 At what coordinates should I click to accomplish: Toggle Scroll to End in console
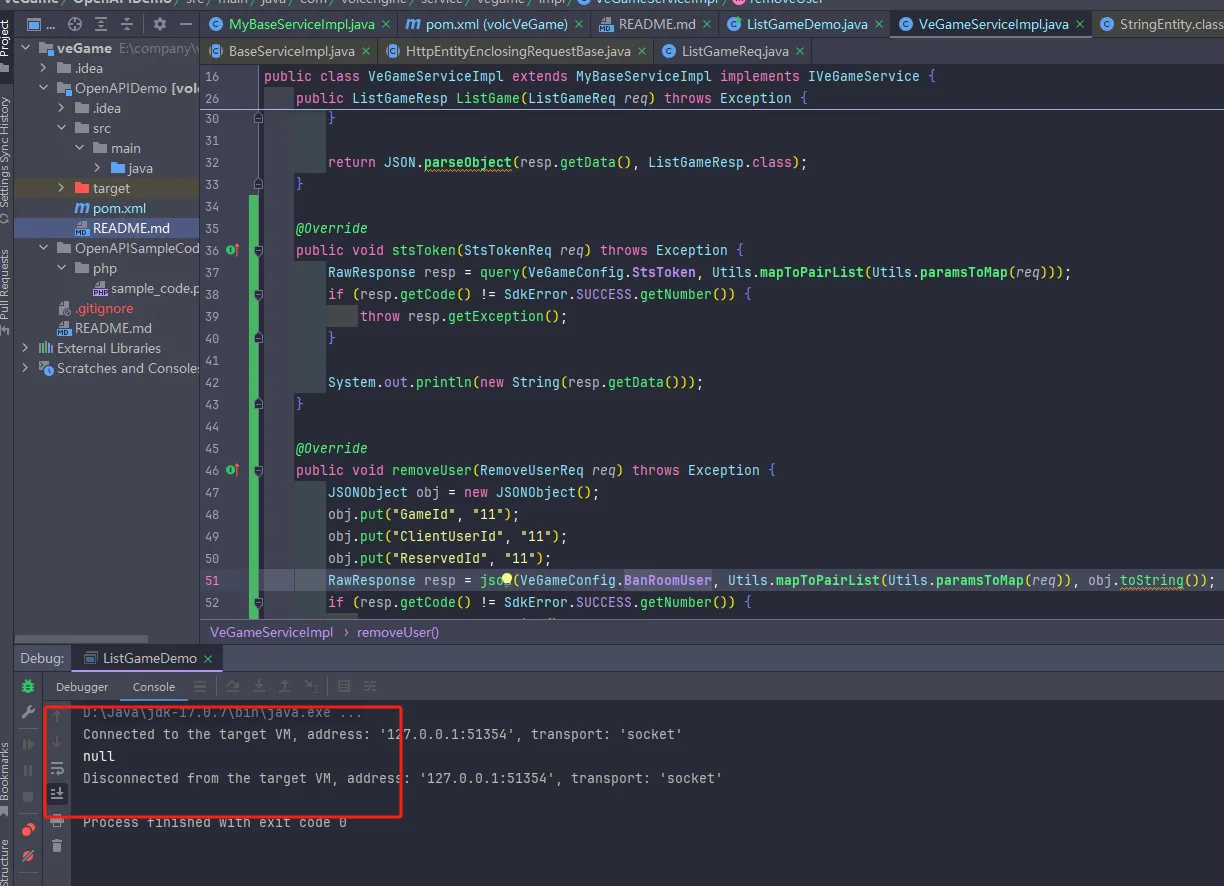57,794
